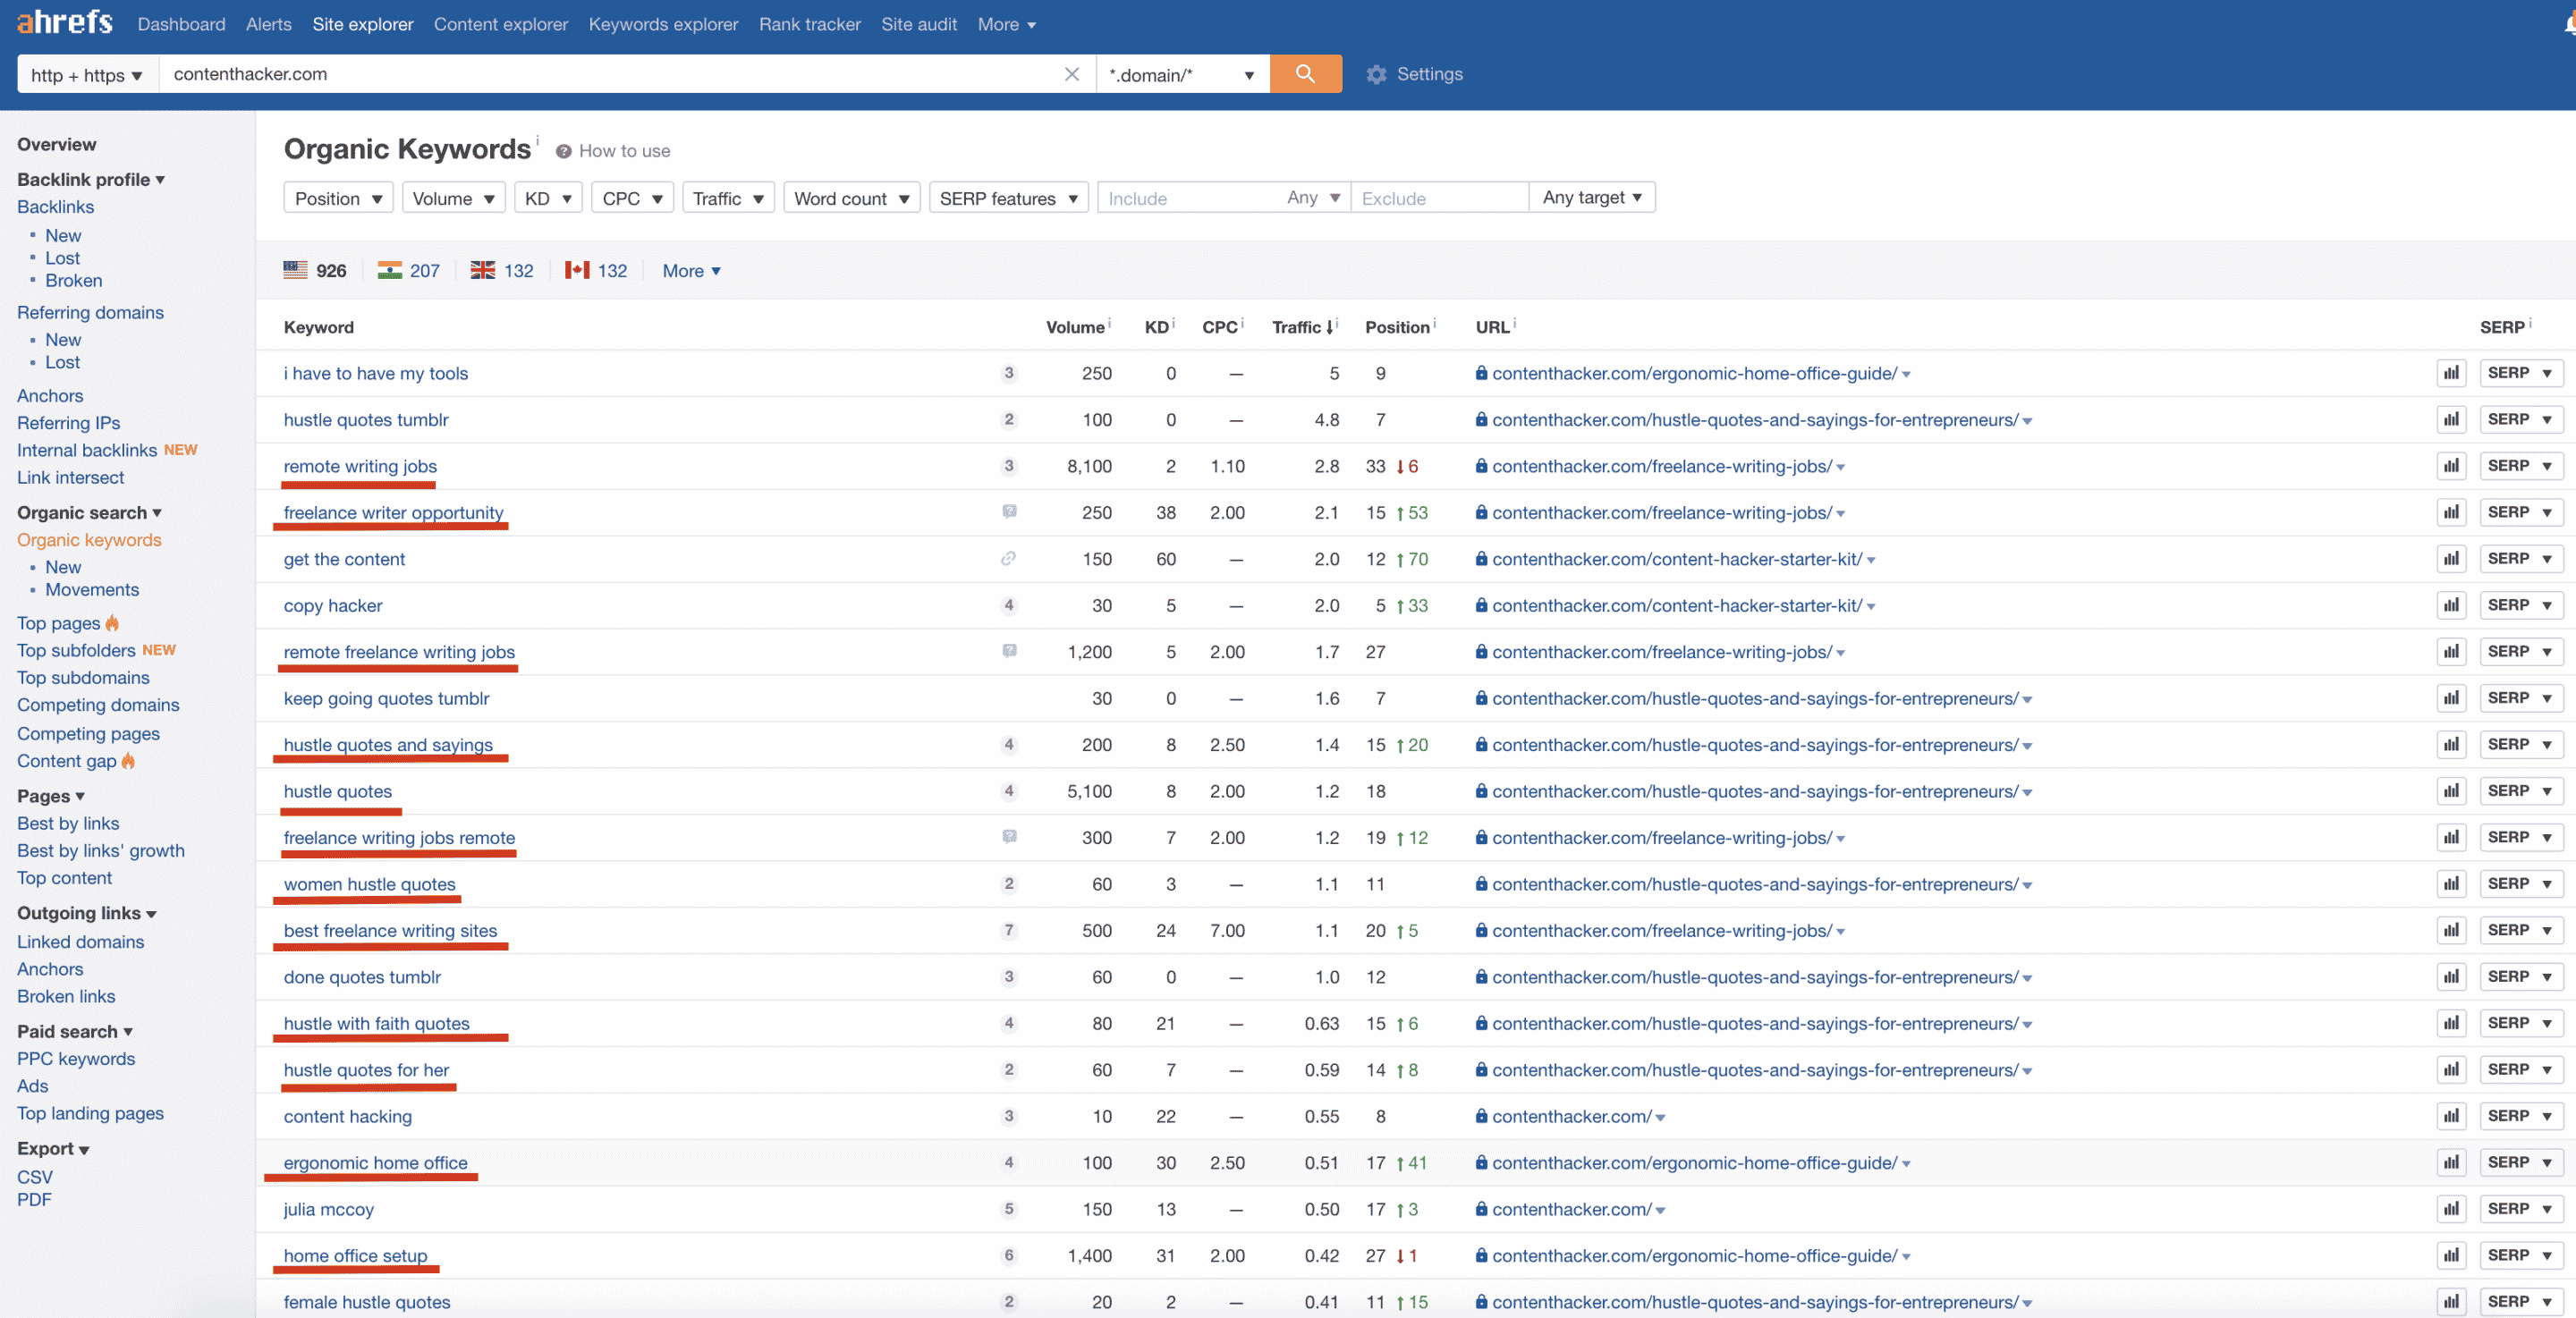
Task: Open the SERP features filter dropdown
Action: [1008, 198]
